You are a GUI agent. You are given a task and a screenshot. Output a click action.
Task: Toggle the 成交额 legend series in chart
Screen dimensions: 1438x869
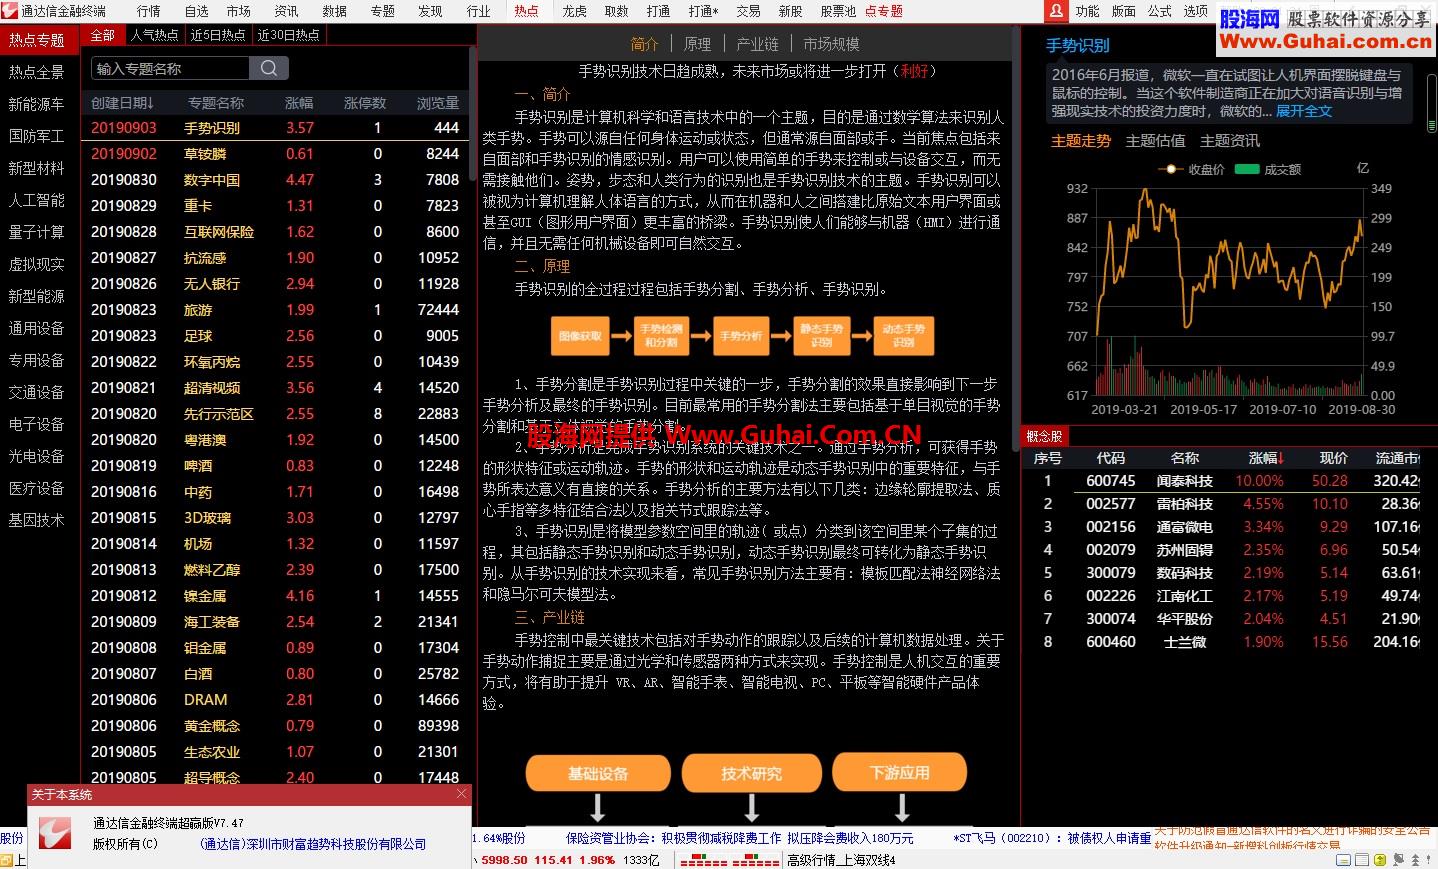tap(1268, 169)
